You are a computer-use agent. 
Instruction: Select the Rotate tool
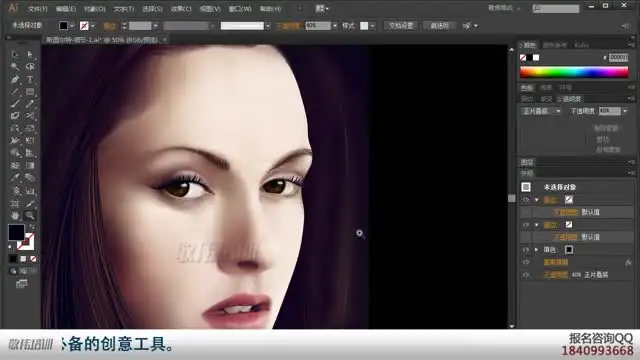pos(15,129)
